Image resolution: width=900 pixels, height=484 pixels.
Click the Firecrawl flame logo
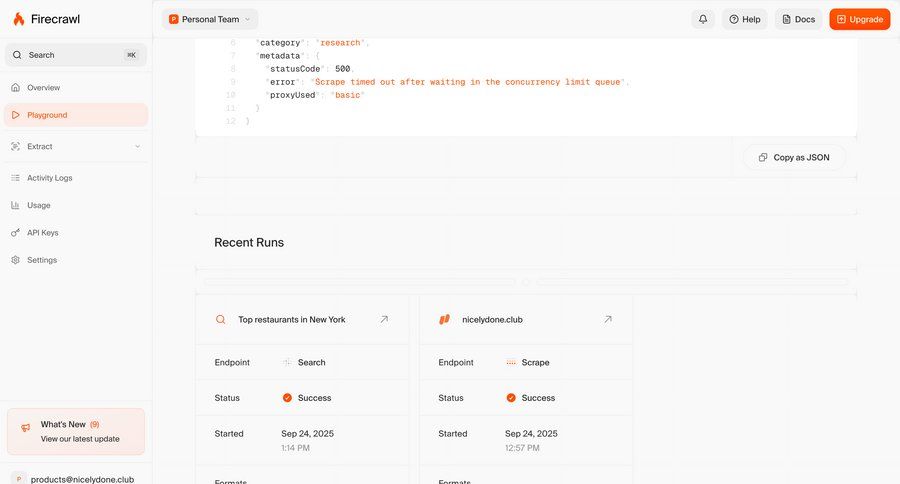click(x=18, y=19)
